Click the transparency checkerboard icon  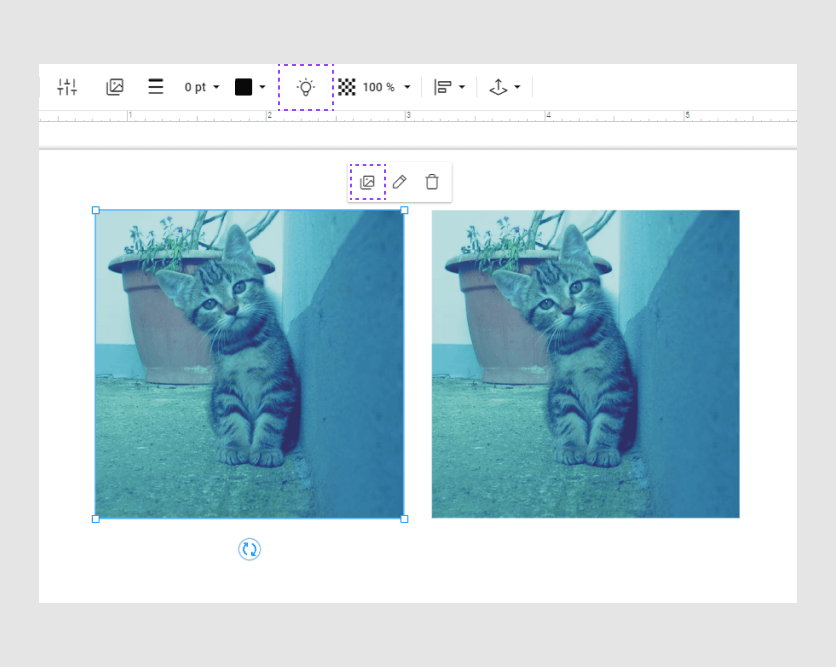click(x=345, y=87)
